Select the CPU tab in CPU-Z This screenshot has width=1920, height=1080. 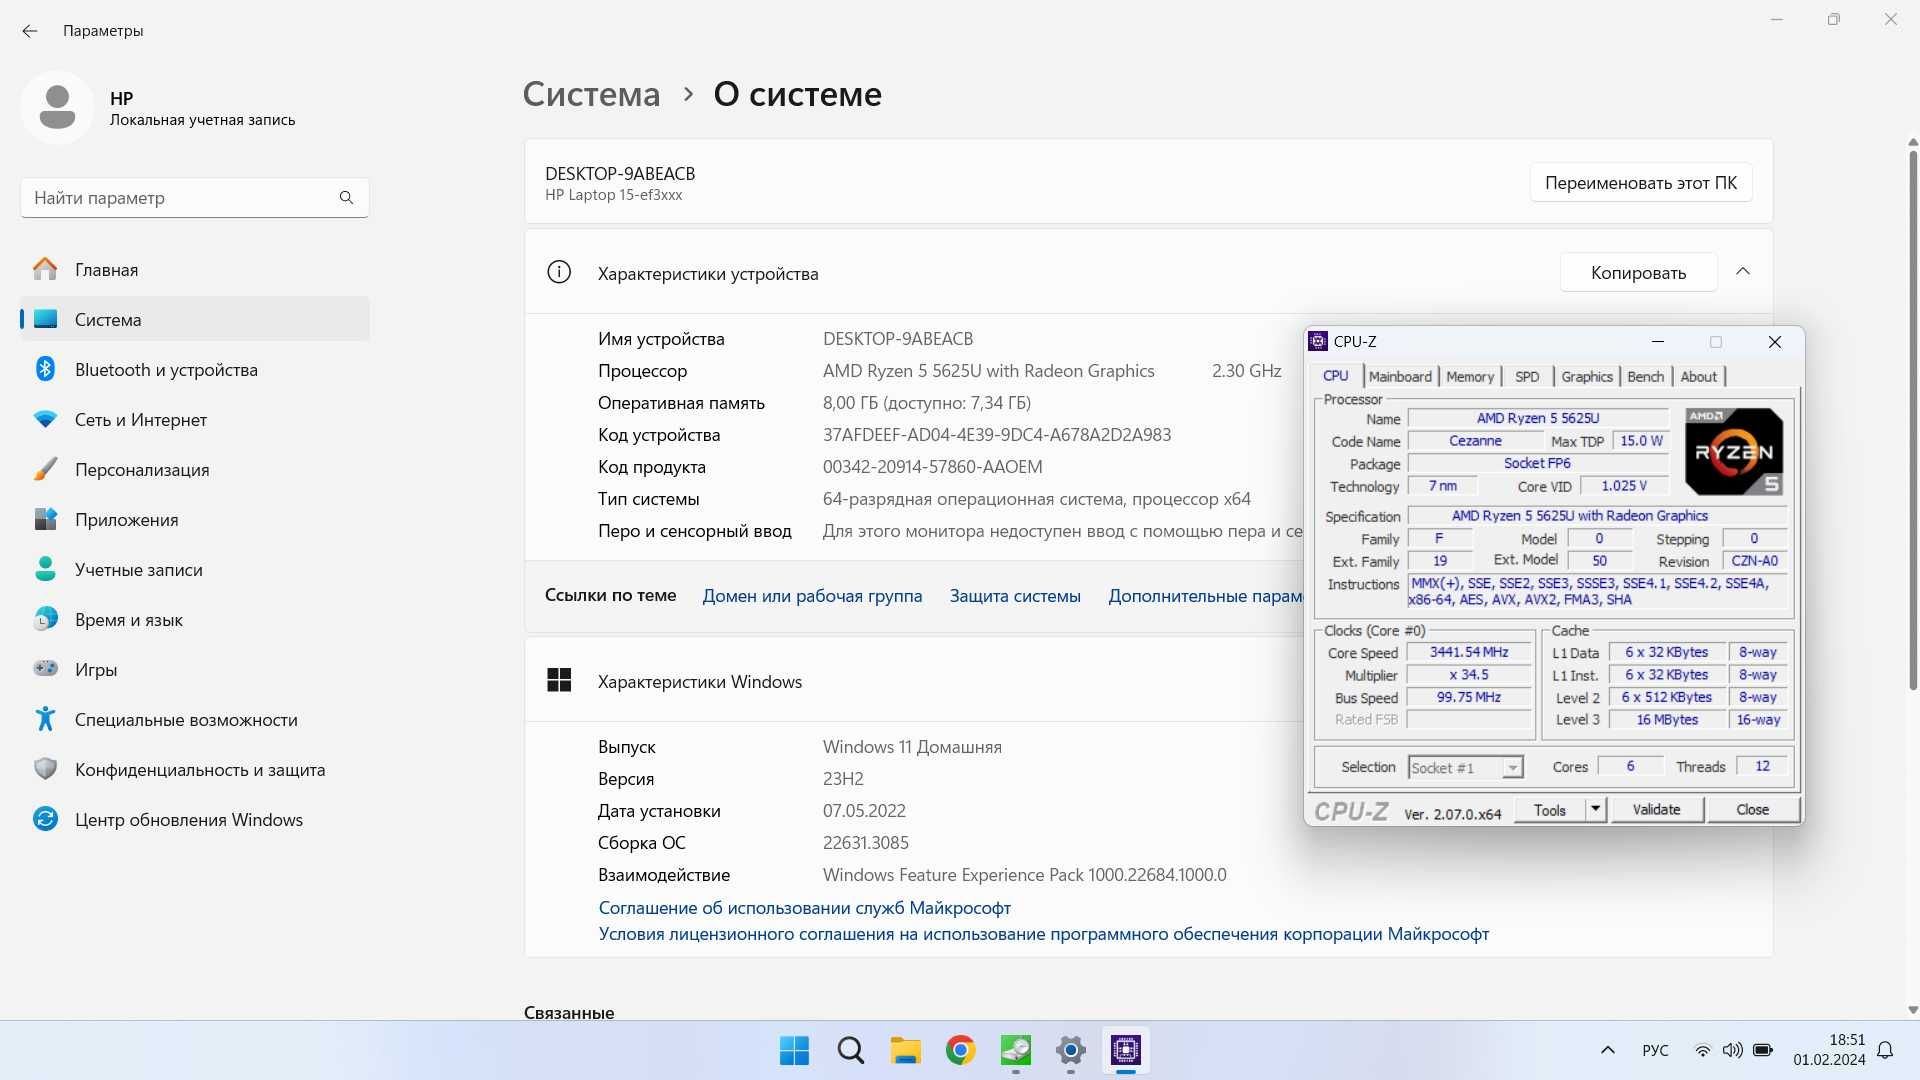point(1336,375)
